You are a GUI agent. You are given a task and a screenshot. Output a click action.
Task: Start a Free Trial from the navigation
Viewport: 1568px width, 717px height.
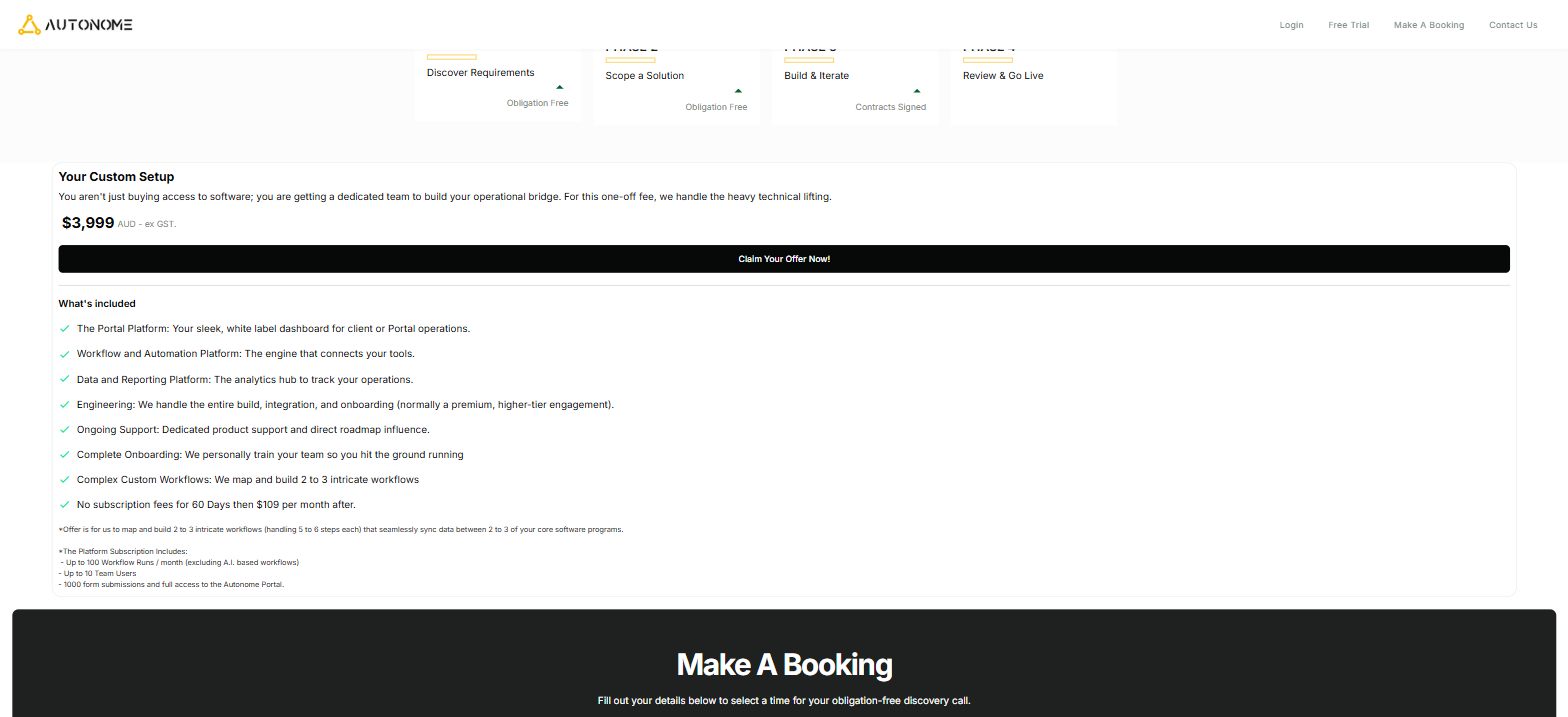click(1348, 25)
